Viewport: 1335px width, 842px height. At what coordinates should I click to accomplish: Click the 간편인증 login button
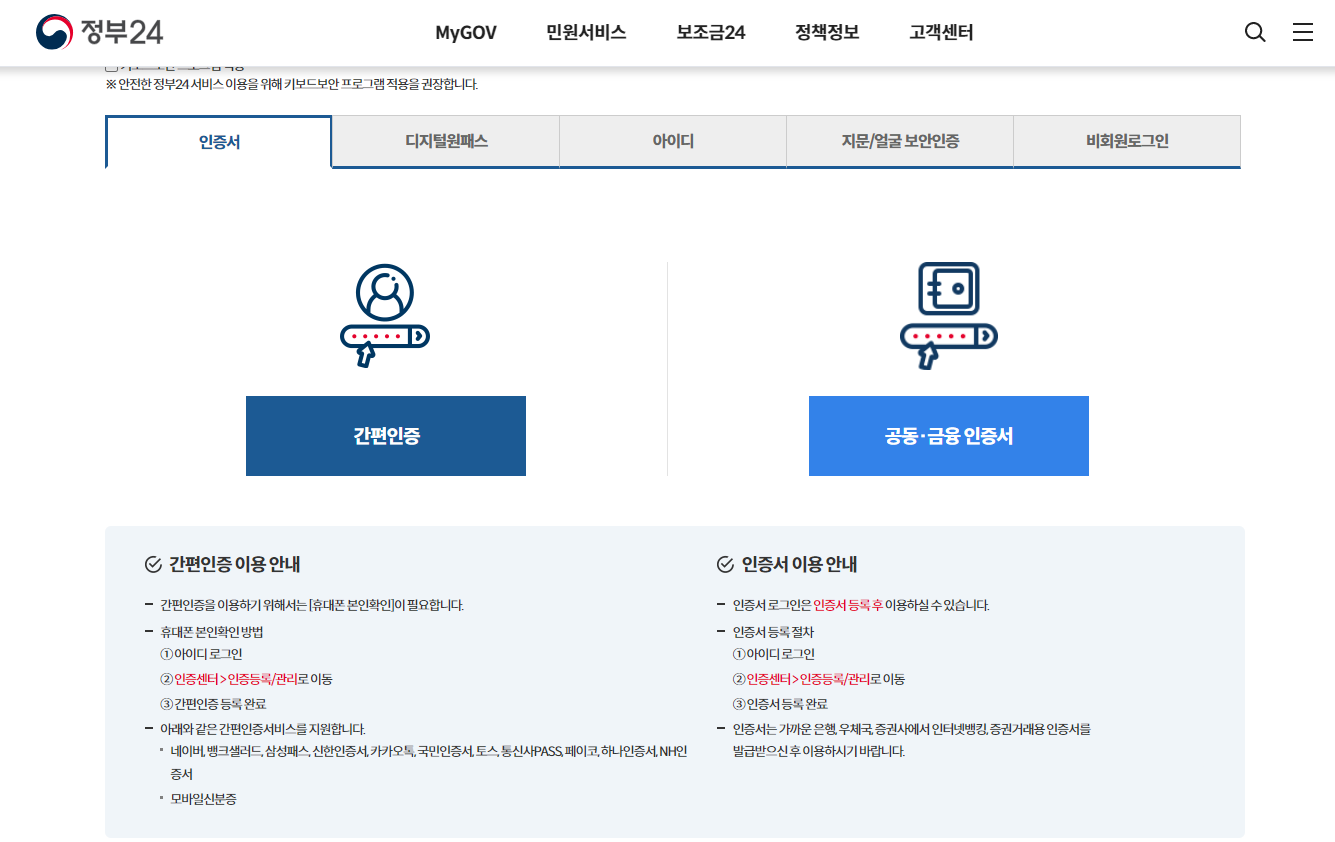[385, 435]
